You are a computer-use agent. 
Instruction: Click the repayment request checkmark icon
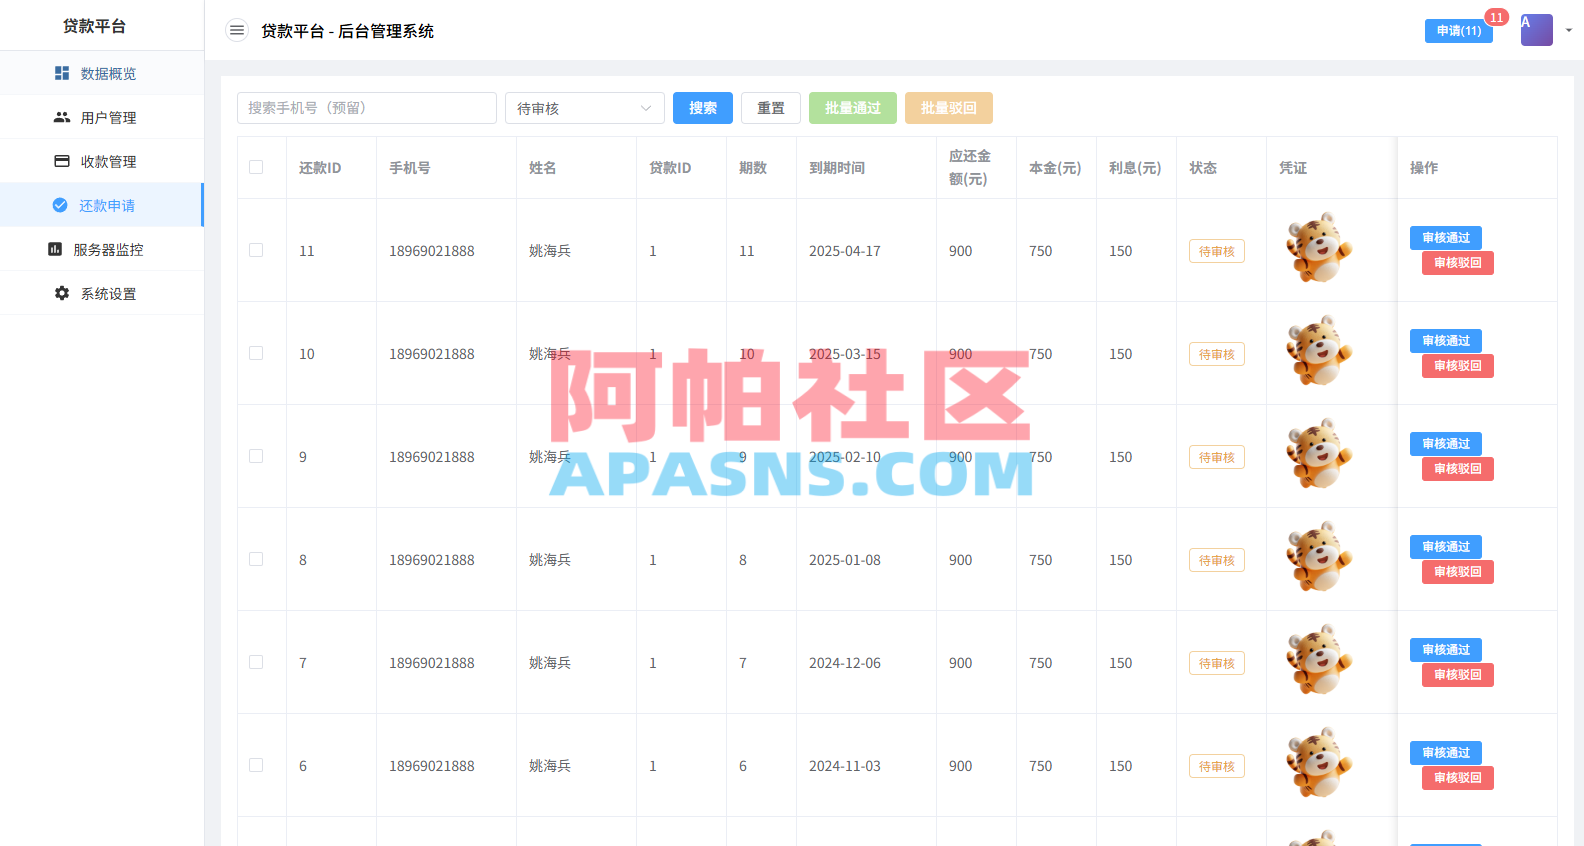point(60,205)
